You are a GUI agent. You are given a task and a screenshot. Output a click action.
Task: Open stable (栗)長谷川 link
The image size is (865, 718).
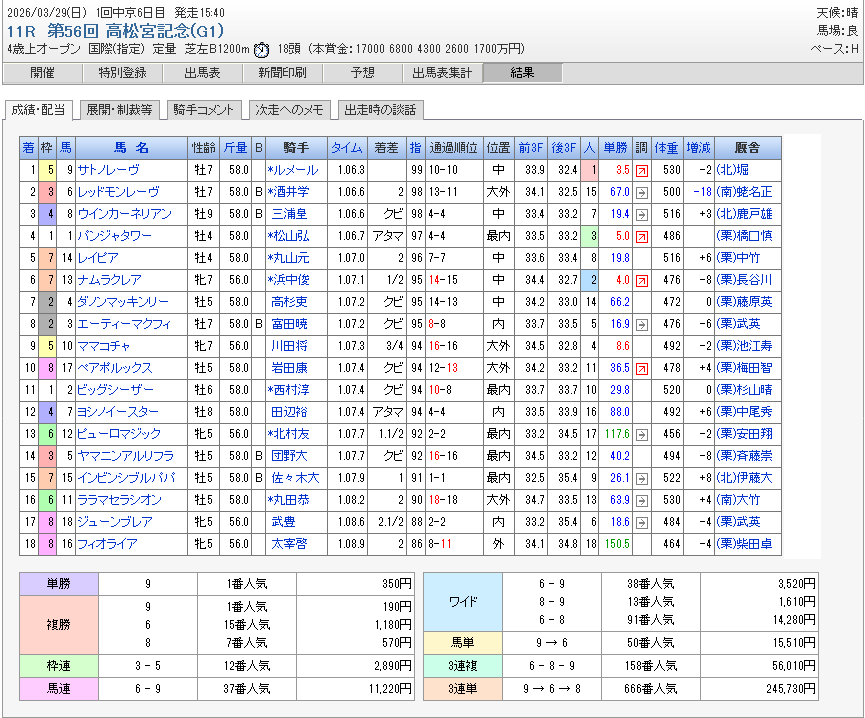744,280
